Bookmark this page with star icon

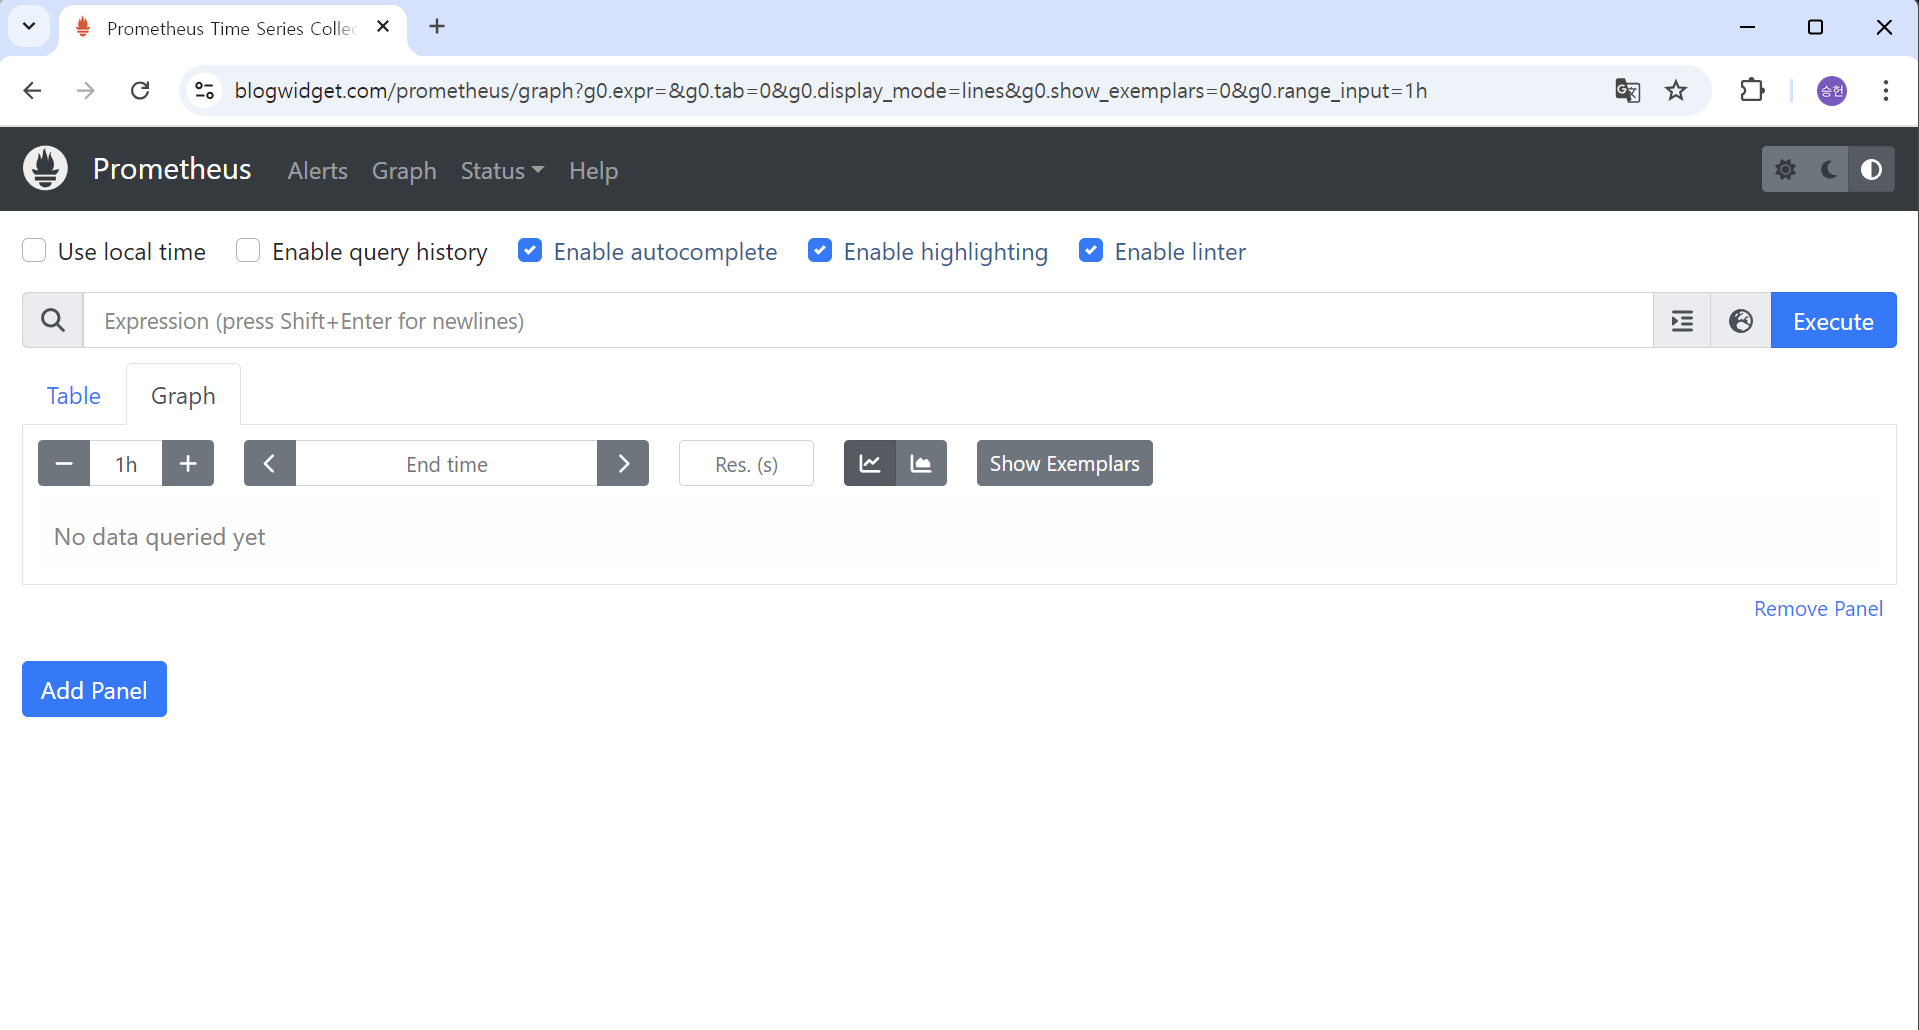click(1676, 91)
